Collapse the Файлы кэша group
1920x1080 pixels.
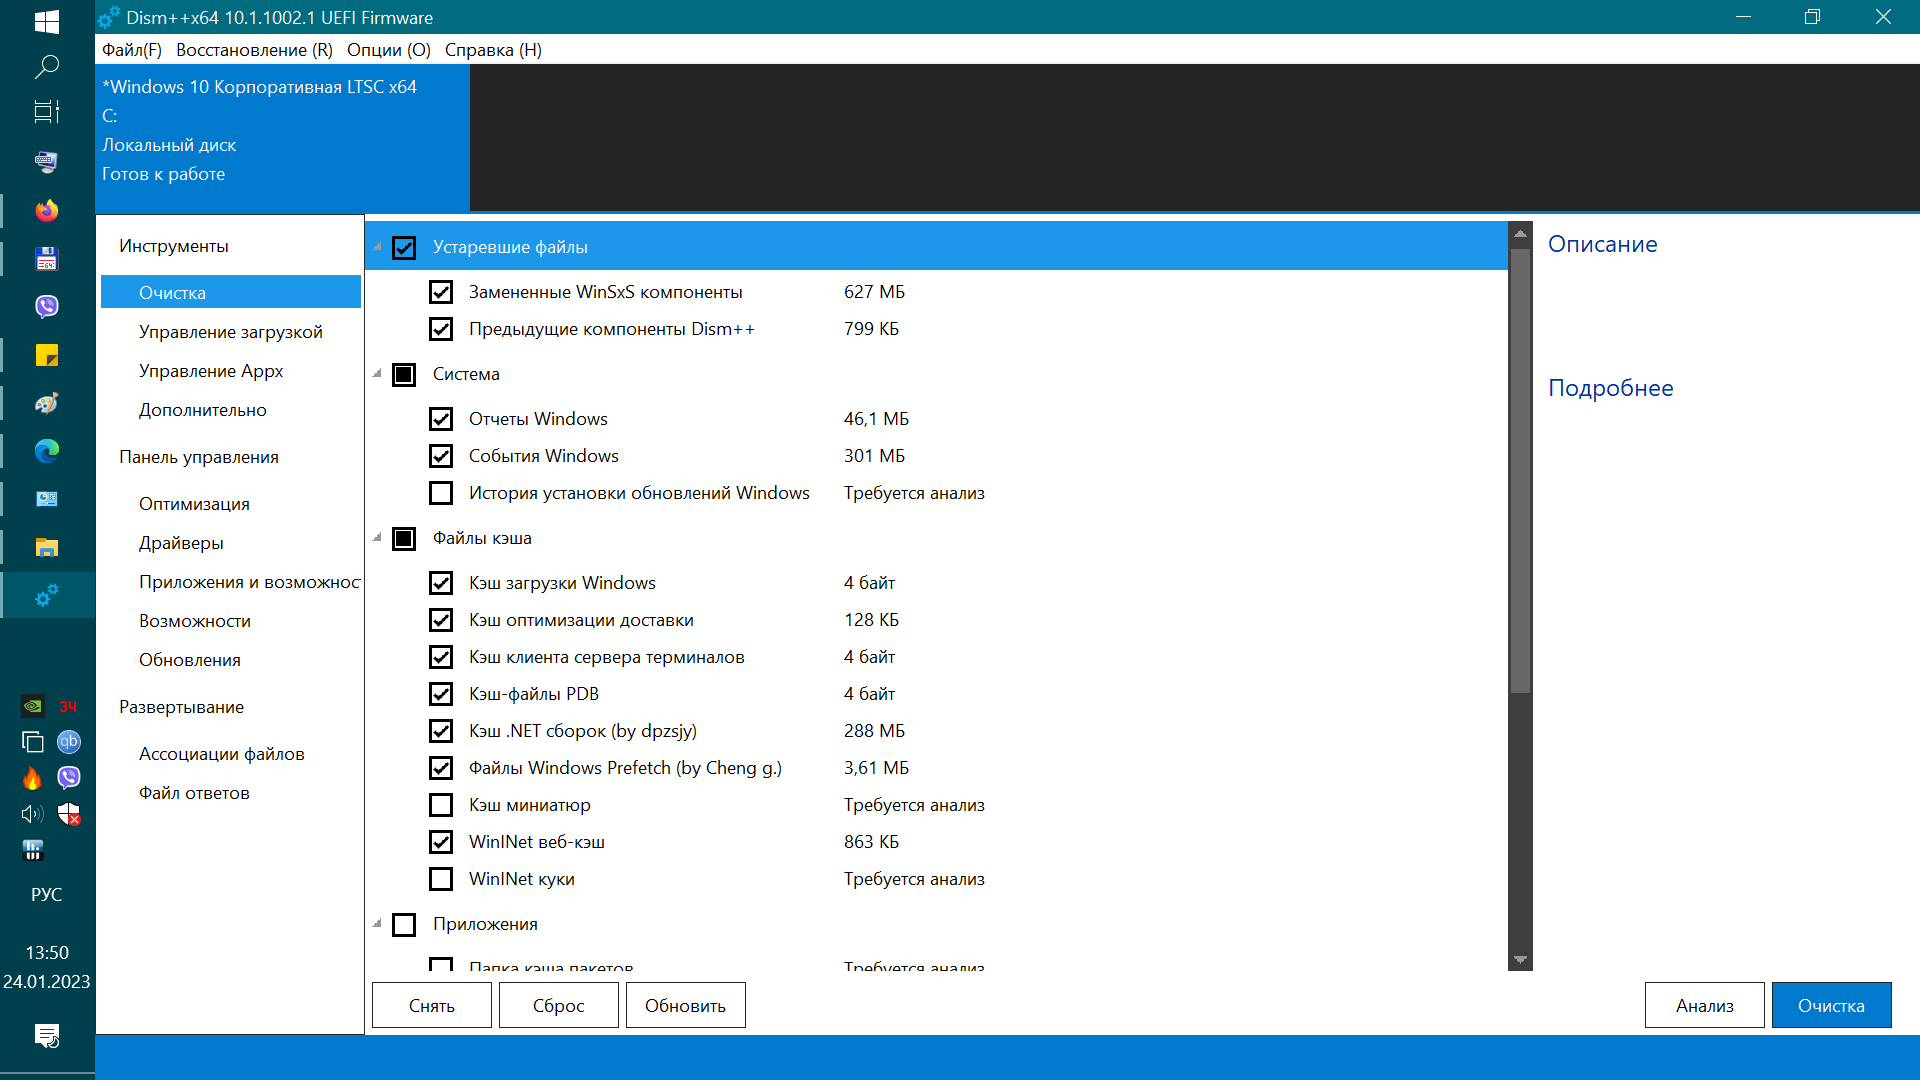(x=378, y=538)
